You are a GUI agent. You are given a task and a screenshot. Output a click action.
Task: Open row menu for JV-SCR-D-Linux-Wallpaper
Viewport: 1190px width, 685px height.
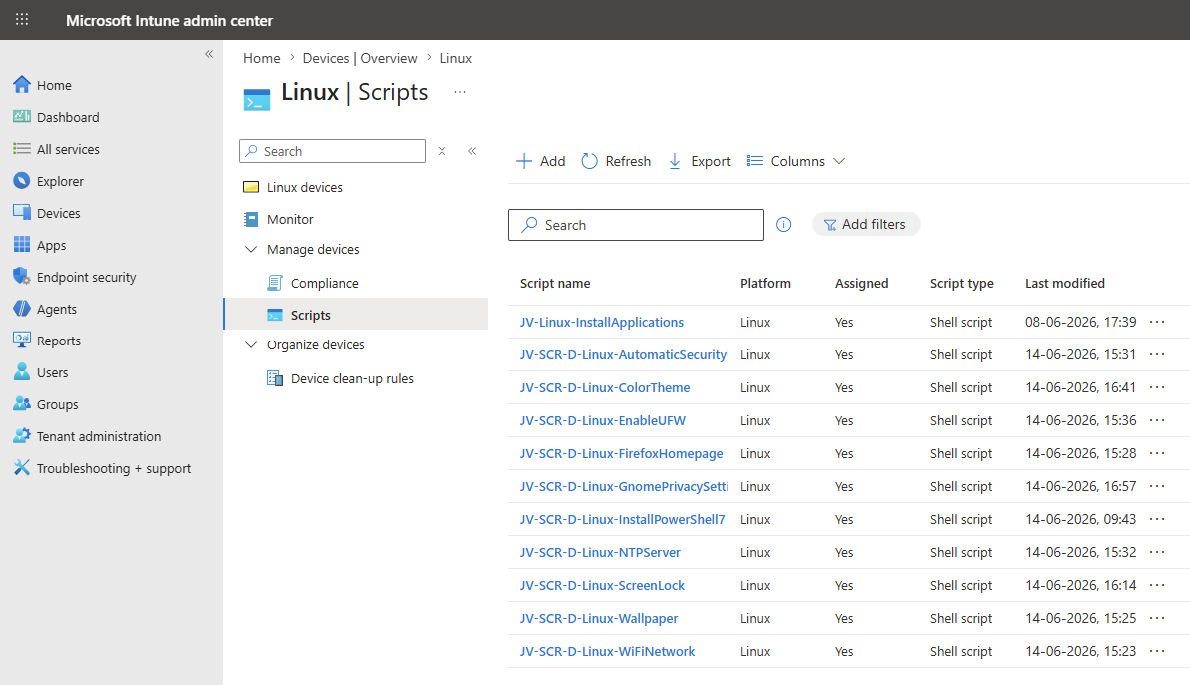tap(1157, 617)
